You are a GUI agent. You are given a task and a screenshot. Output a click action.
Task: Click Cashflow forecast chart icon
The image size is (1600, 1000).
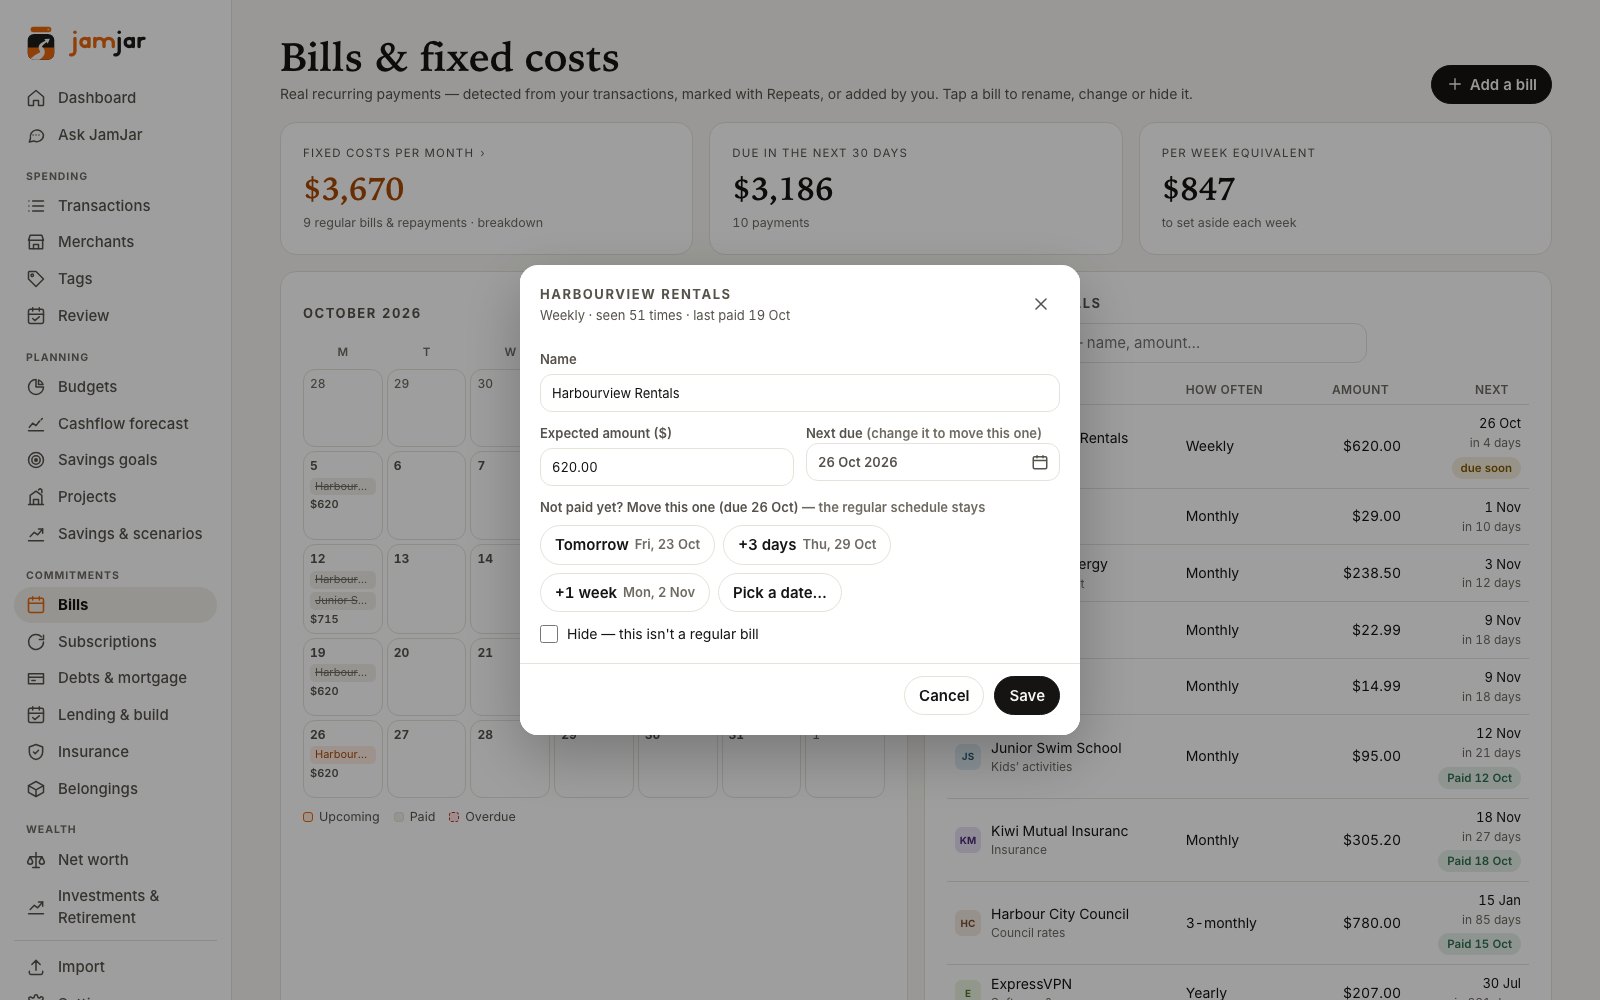point(36,424)
